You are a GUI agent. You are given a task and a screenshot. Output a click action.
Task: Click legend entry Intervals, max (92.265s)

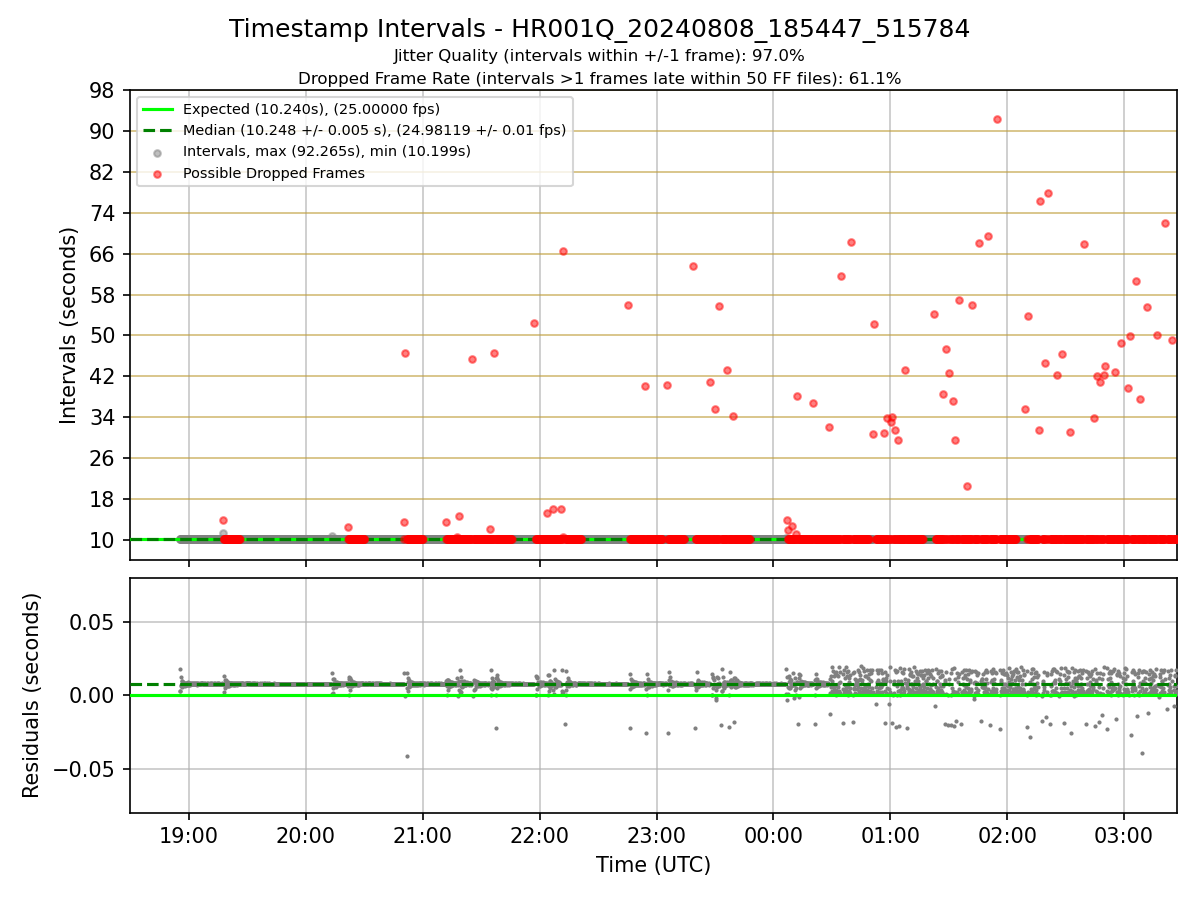(327, 151)
